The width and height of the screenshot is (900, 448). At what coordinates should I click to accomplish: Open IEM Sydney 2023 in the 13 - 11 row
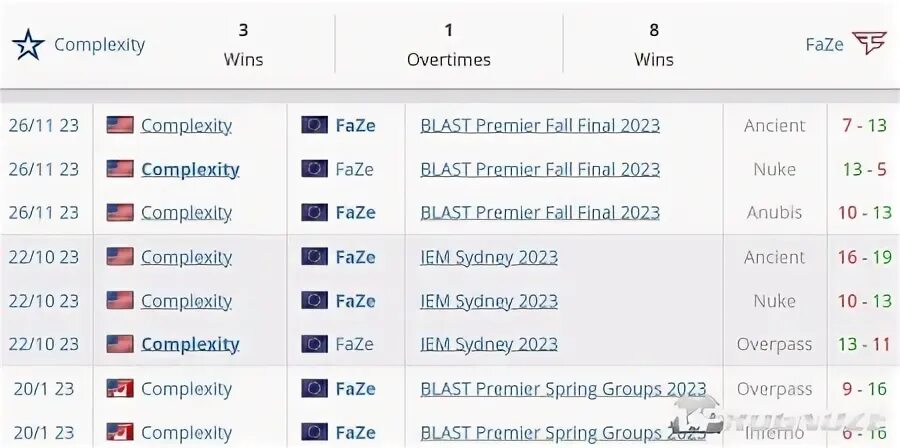[489, 344]
